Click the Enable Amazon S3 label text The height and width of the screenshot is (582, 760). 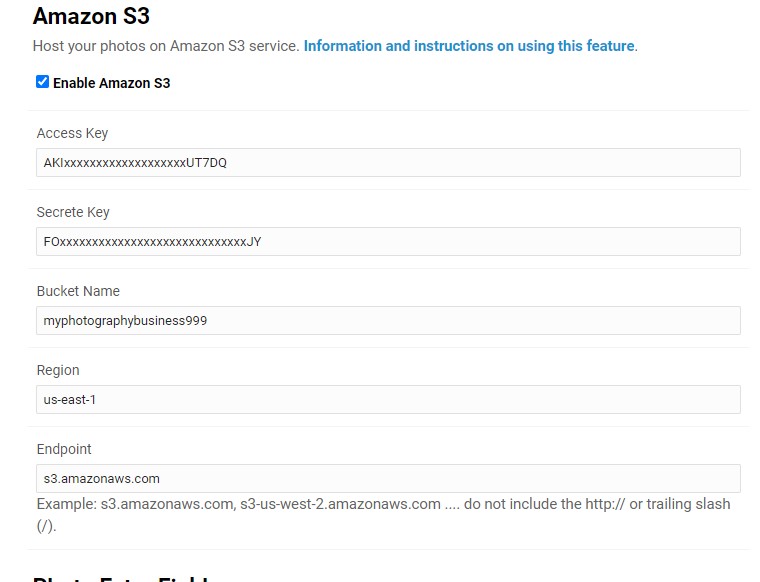click(x=111, y=83)
